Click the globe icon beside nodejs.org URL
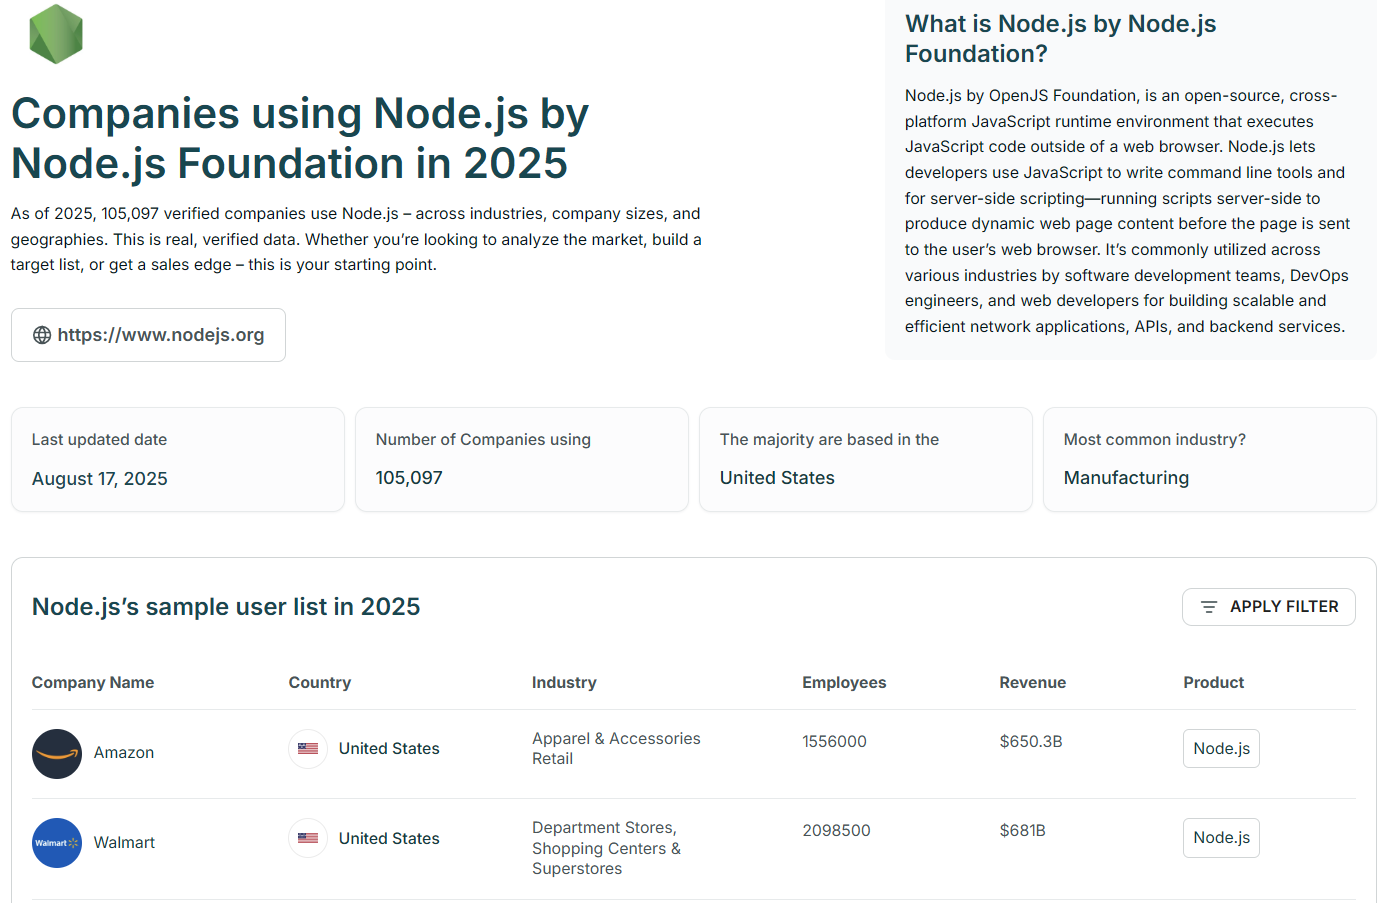Image resolution: width=1387 pixels, height=903 pixels. (42, 335)
